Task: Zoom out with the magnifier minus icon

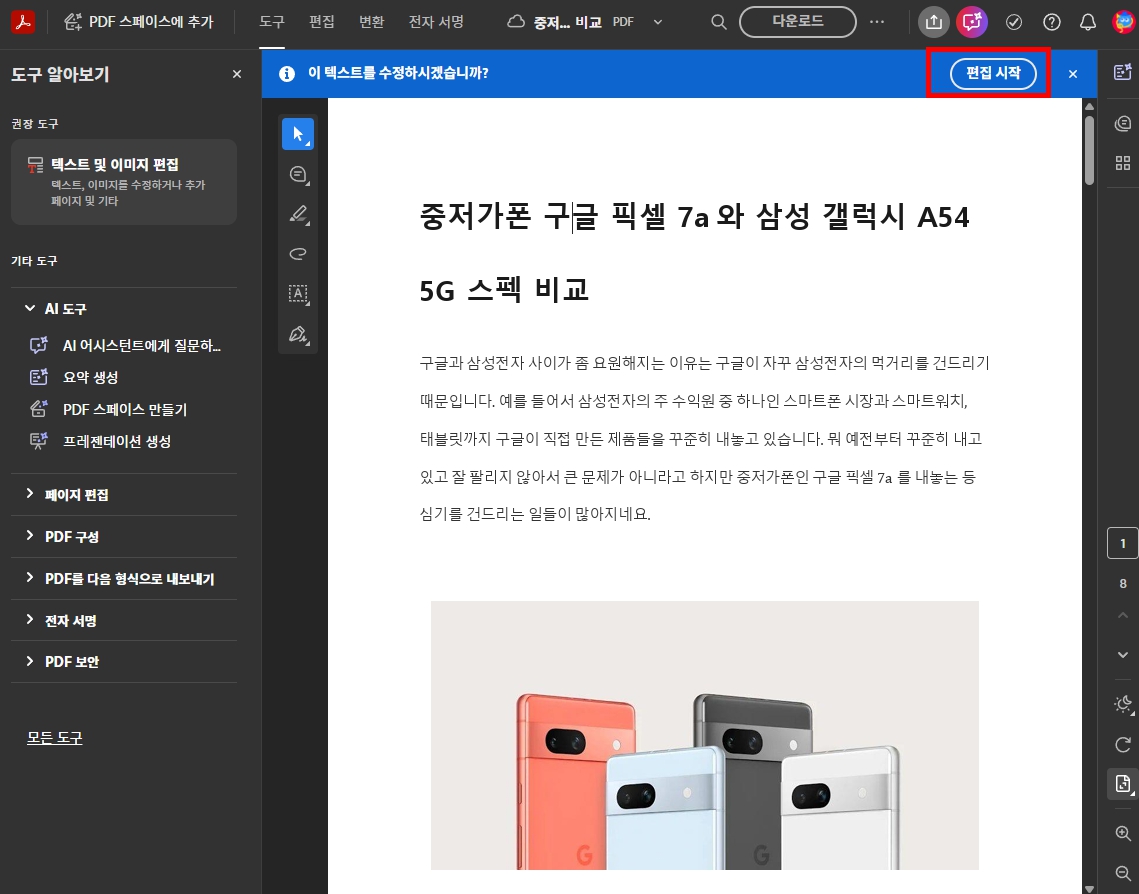Action: click(x=1122, y=873)
